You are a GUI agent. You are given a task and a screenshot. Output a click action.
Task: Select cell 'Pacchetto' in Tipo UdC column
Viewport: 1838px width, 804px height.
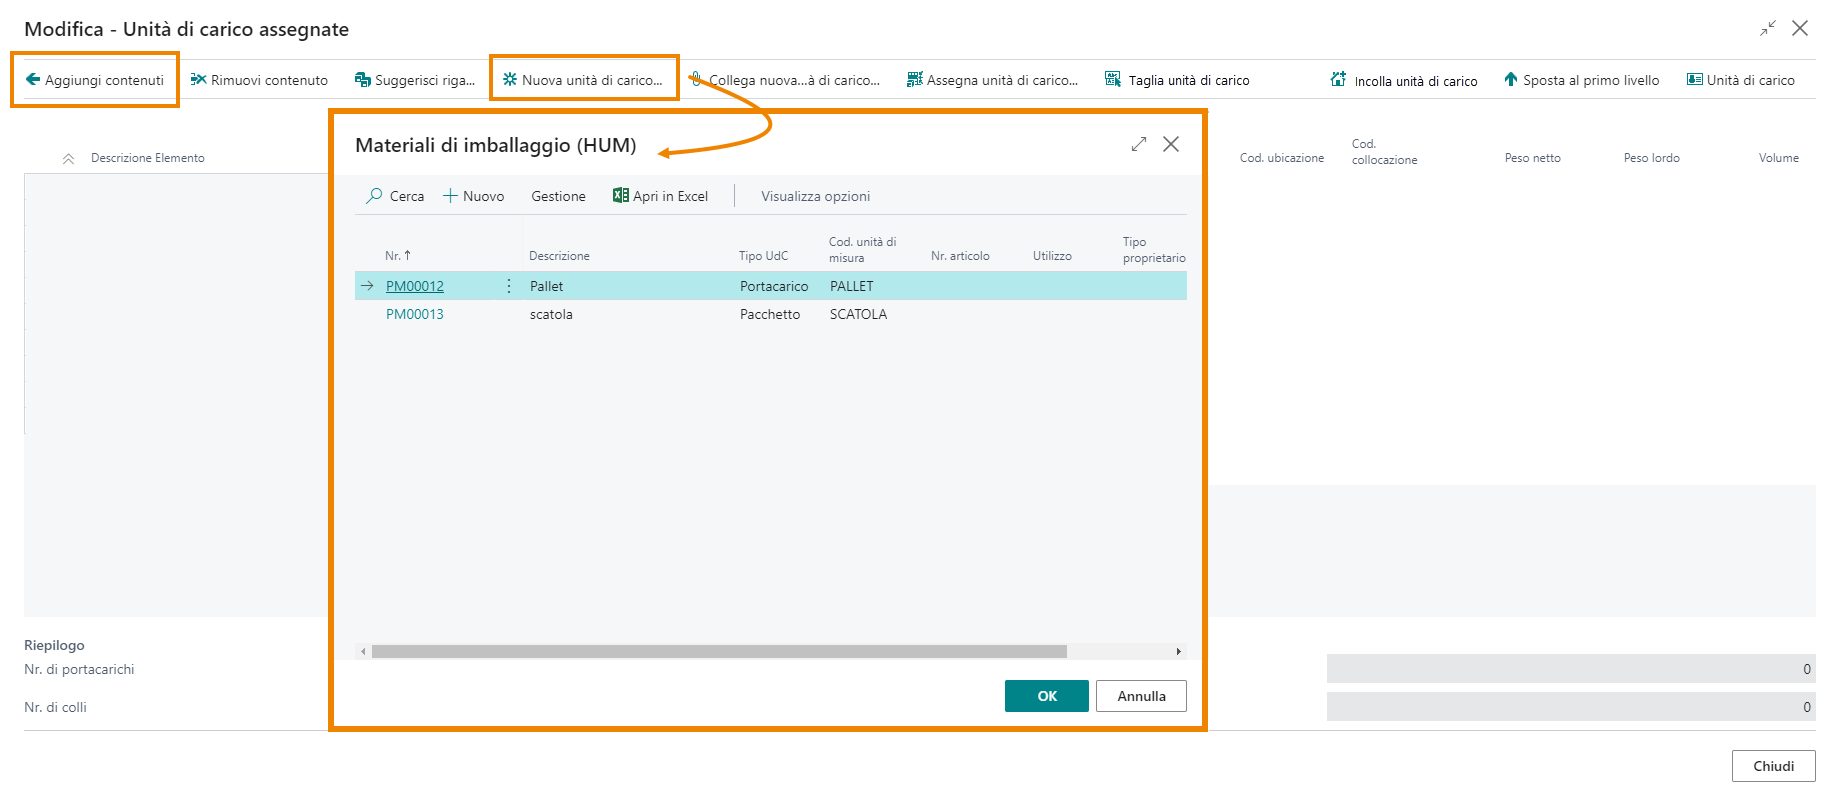[x=770, y=314]
